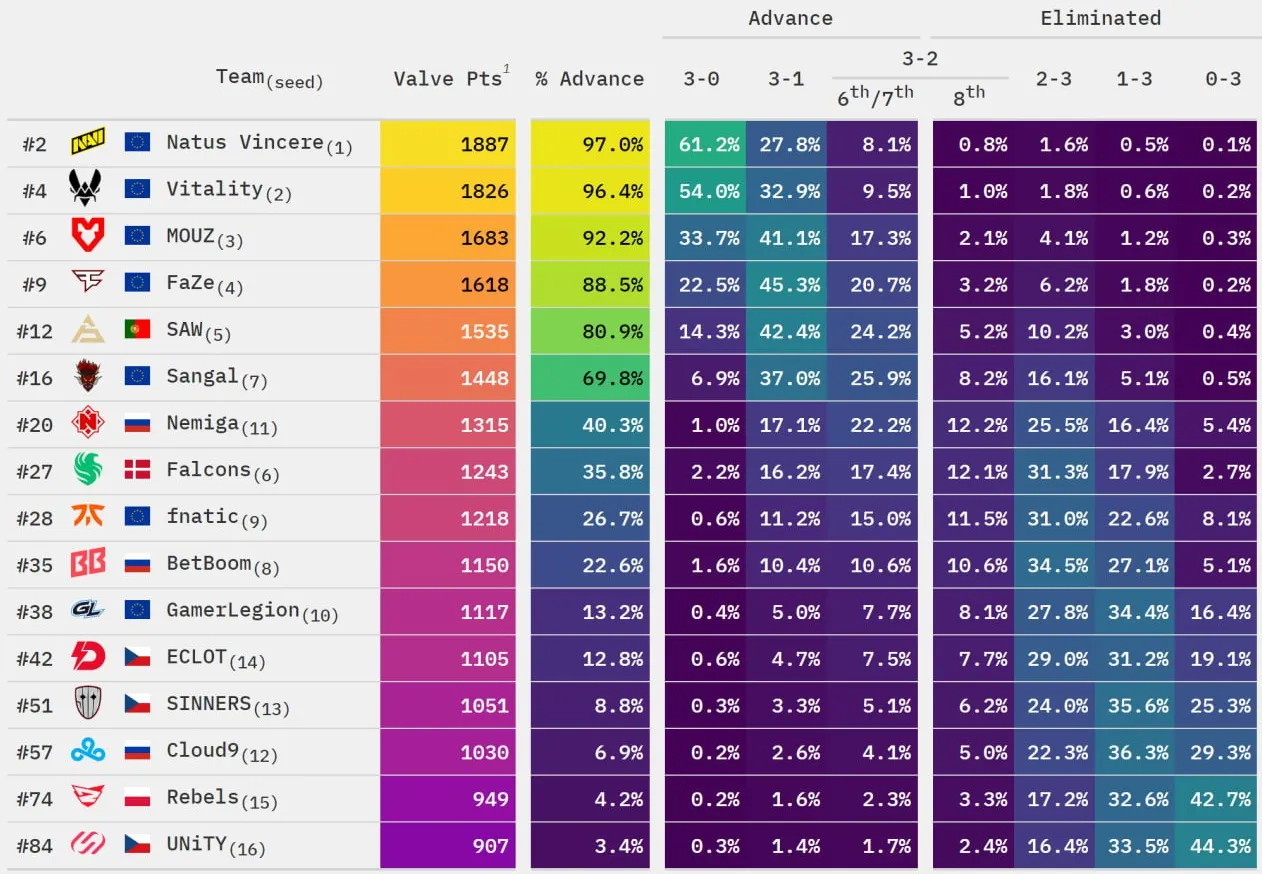Click the Eliminated group header
The height and width of the screenshot is (874, 1262).
coord(1100,18)
